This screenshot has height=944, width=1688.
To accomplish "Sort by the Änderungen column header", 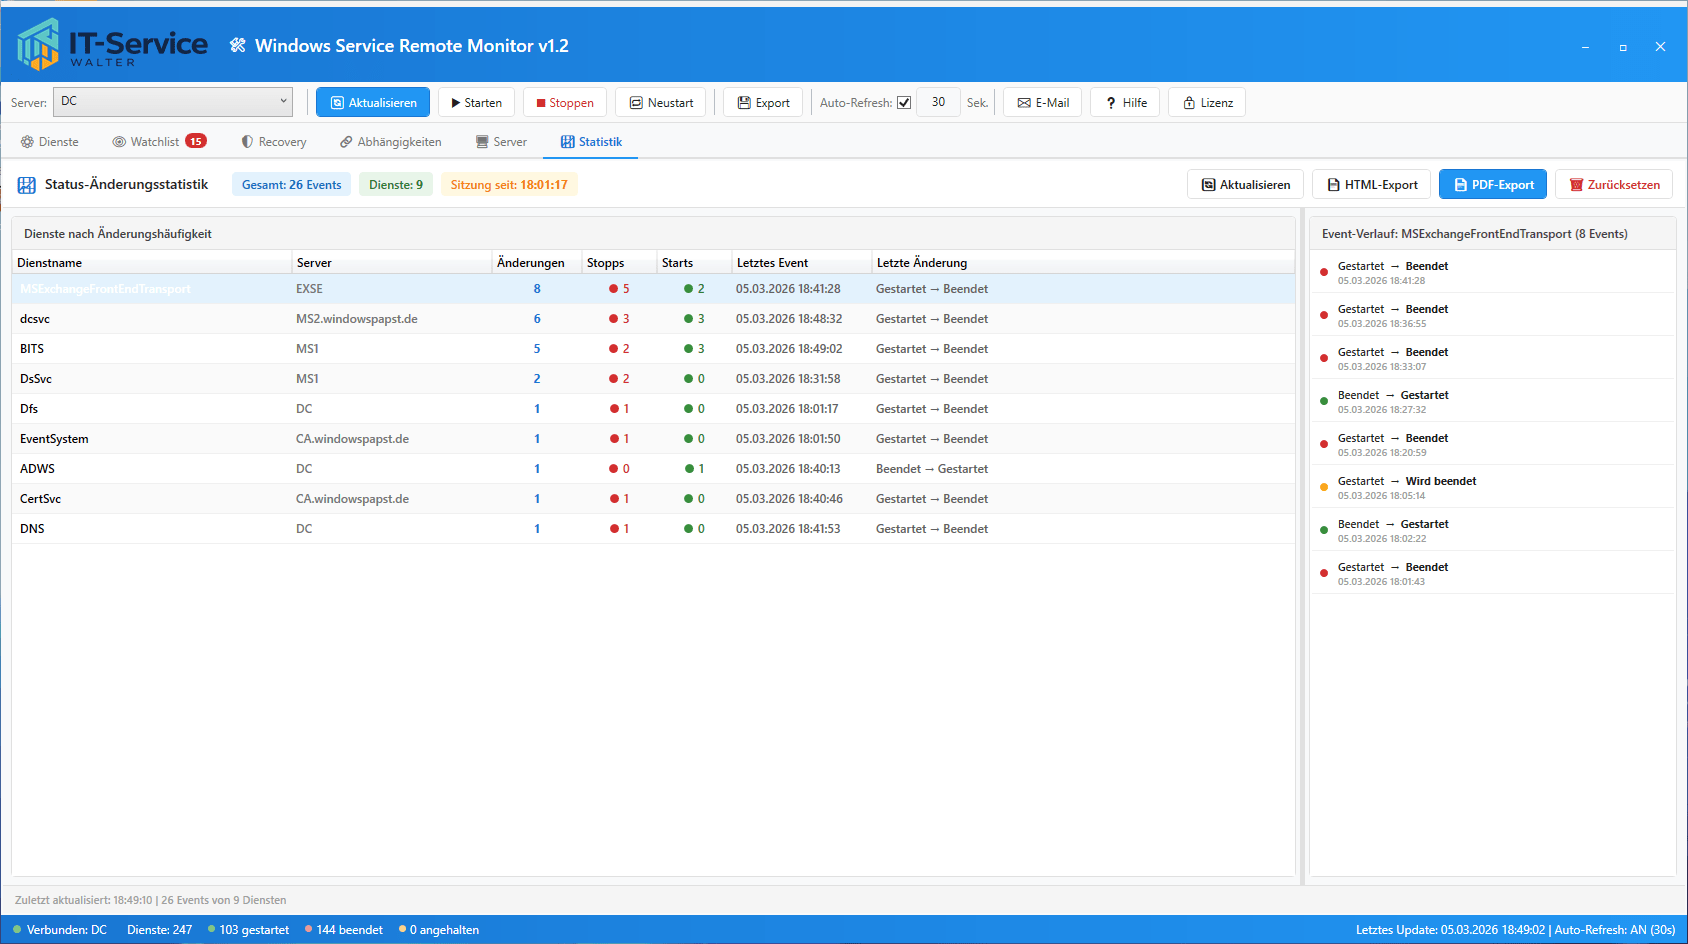I will [531, 263].
